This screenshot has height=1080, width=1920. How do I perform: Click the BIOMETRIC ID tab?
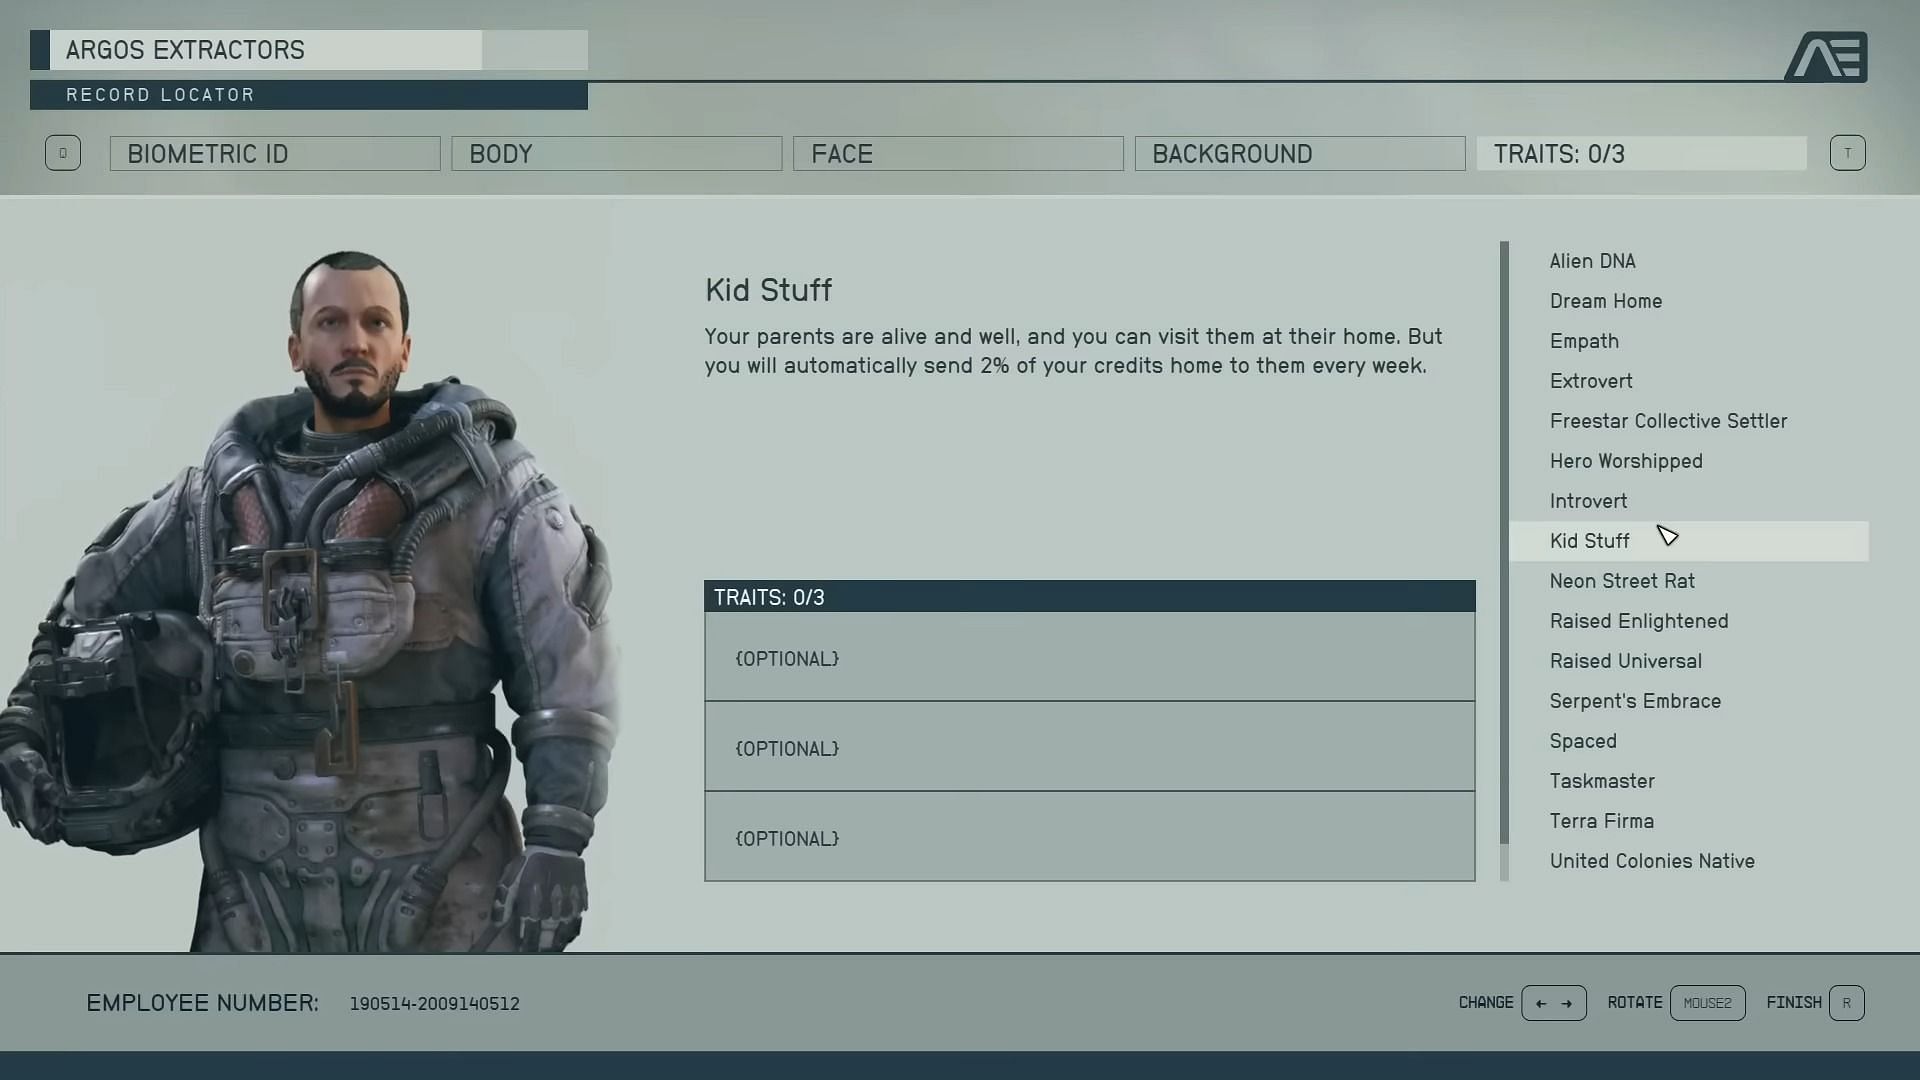point(276,153)
